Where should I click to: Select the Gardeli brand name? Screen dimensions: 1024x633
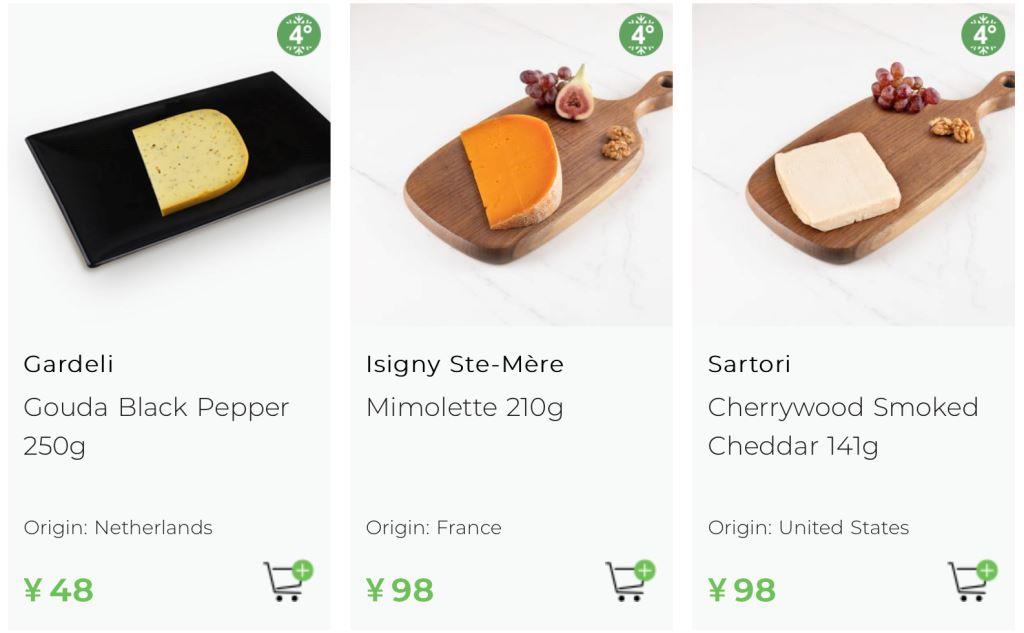pos(69,364)
